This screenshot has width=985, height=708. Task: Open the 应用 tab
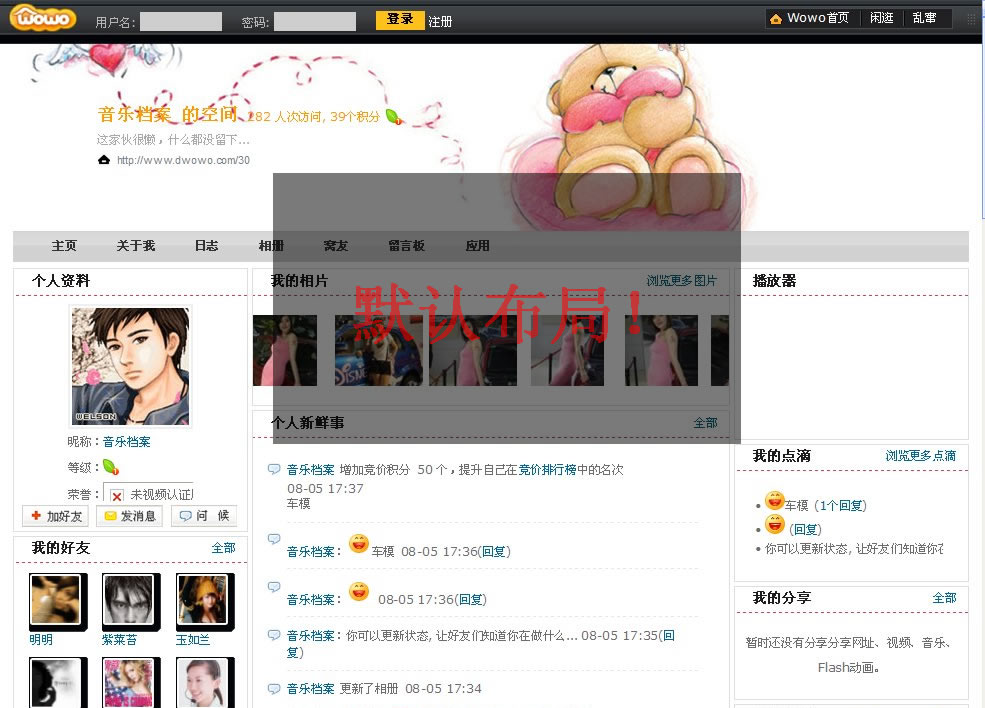click(477, 246)
